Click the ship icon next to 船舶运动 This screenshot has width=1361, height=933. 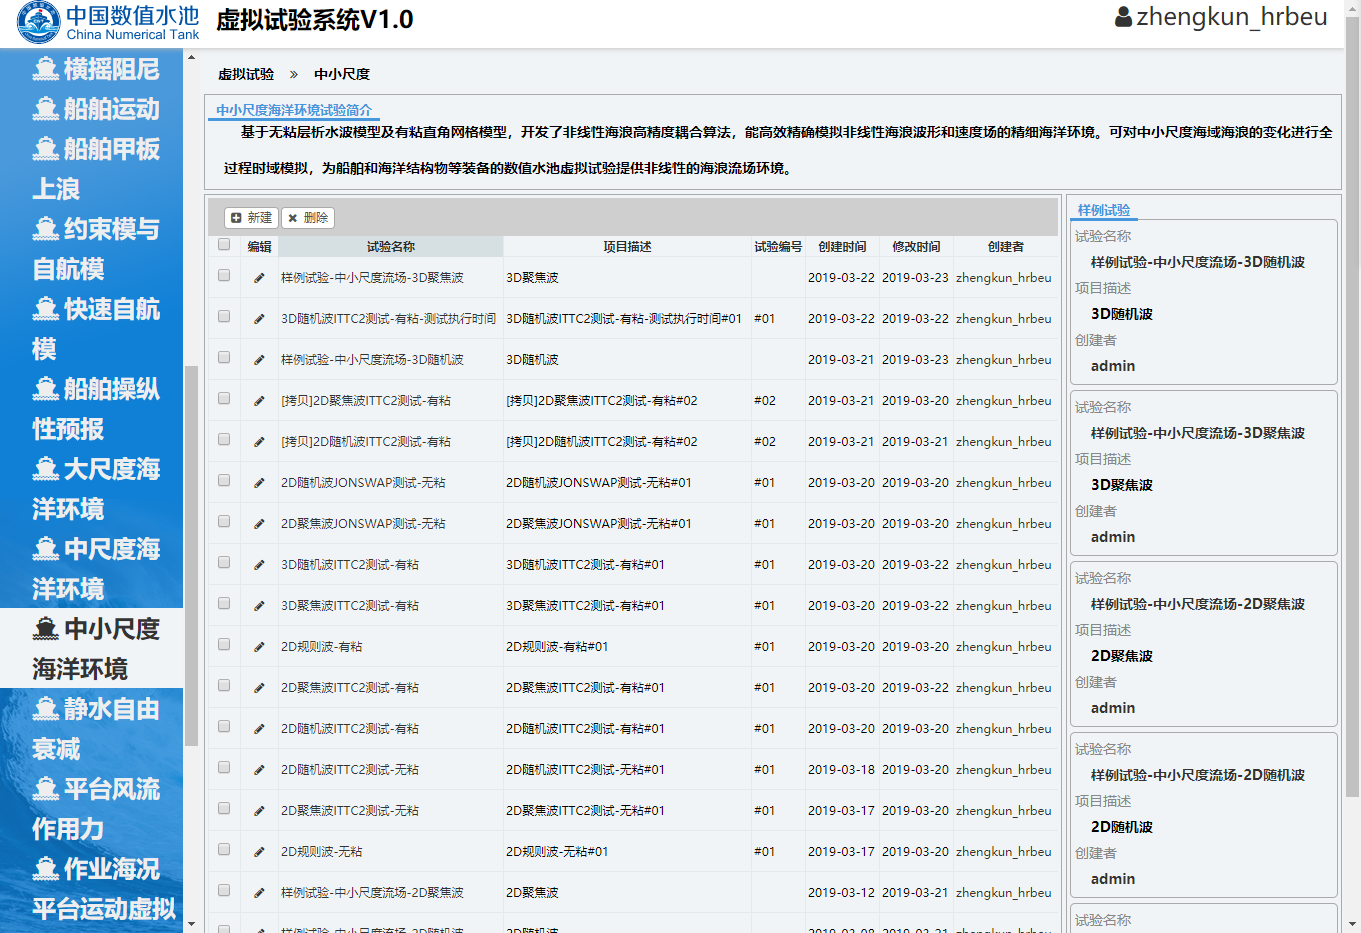(45, 109)
